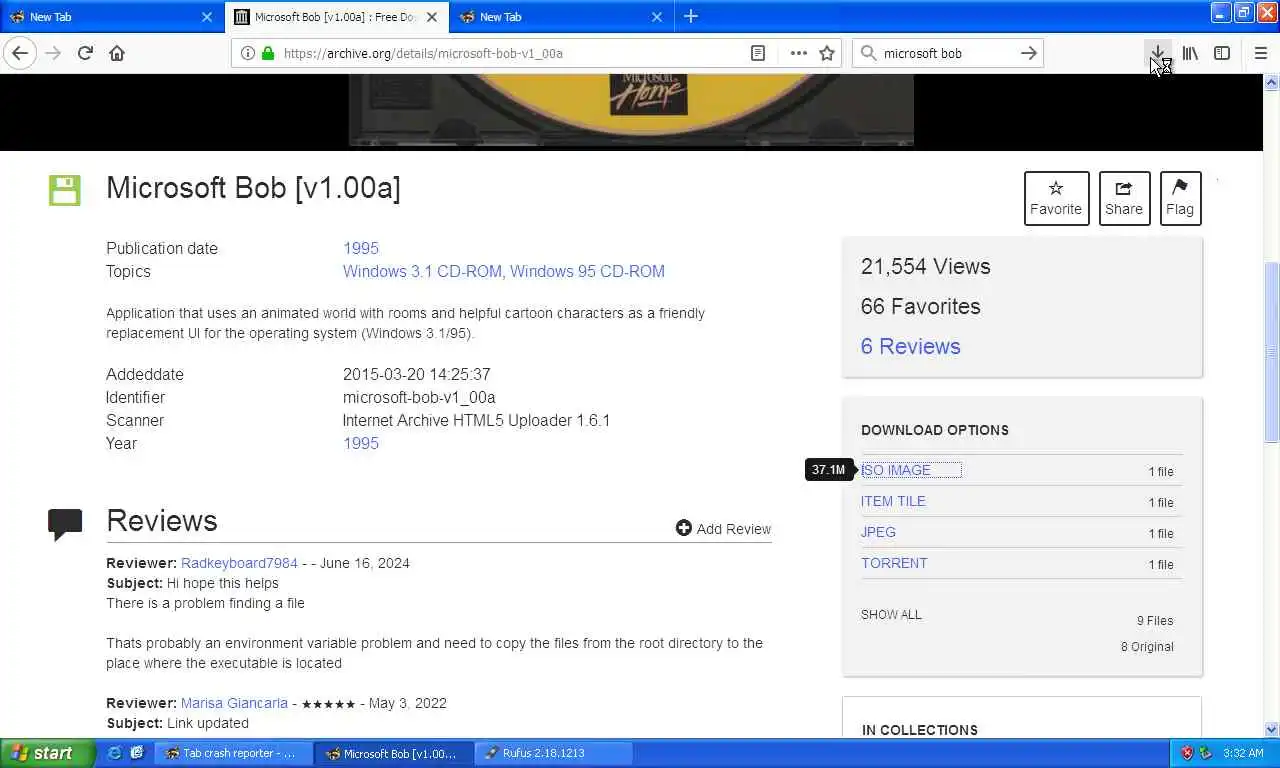This screenshot has height=768, width=1280.
Task: Switch to the Microsoft Bob tab
Action: pos(335,17)
